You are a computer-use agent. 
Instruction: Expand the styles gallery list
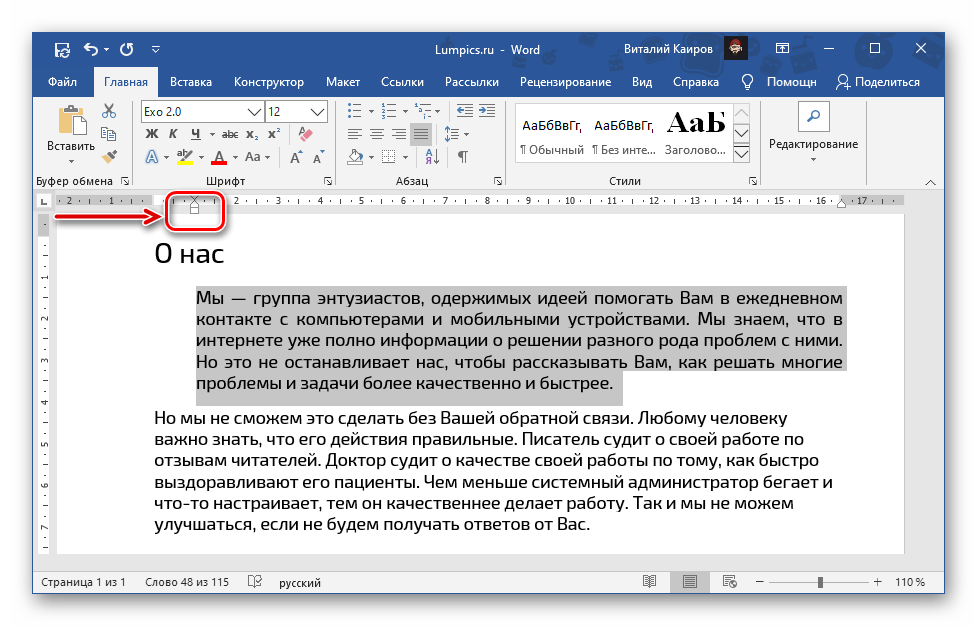click(741, 154)
